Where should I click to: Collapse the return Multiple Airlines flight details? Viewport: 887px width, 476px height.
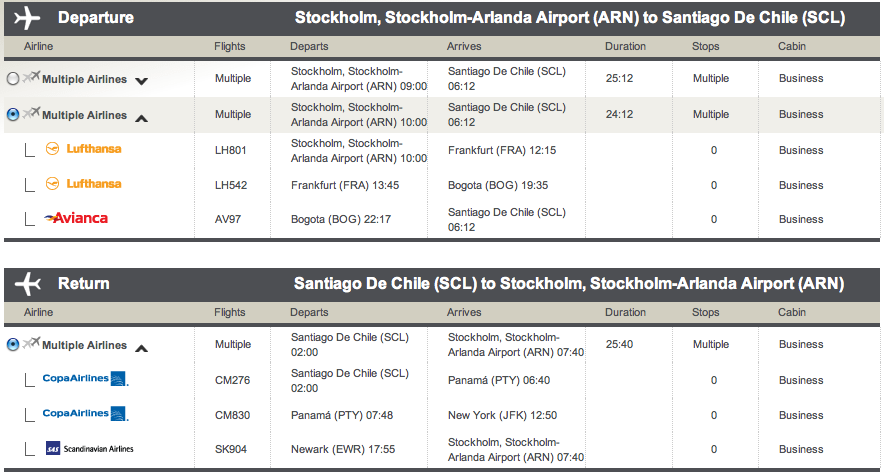pos(142,348)
